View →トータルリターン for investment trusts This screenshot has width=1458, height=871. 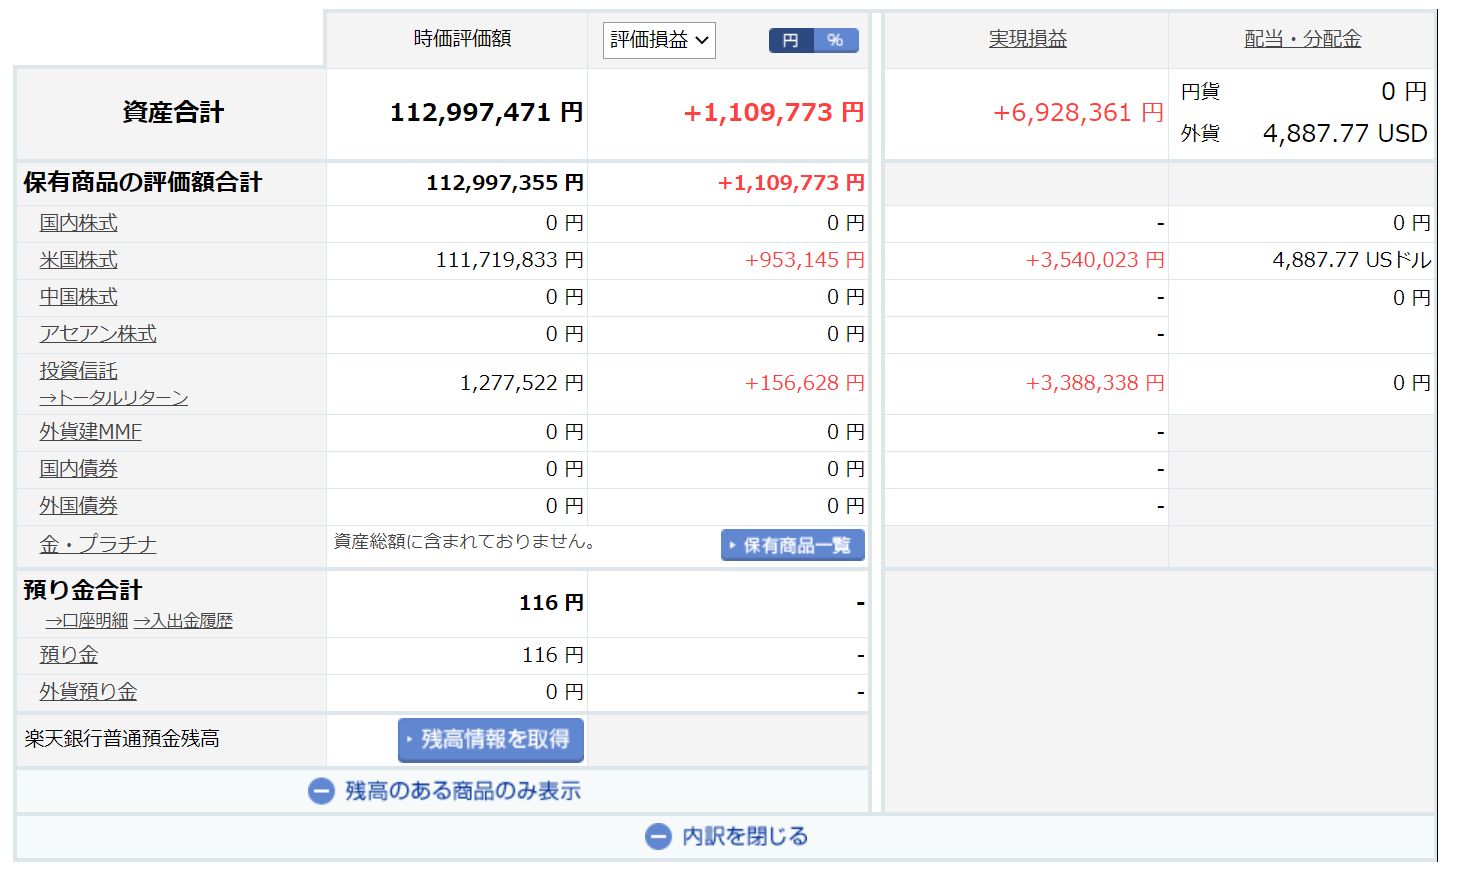tap(113, 398)
